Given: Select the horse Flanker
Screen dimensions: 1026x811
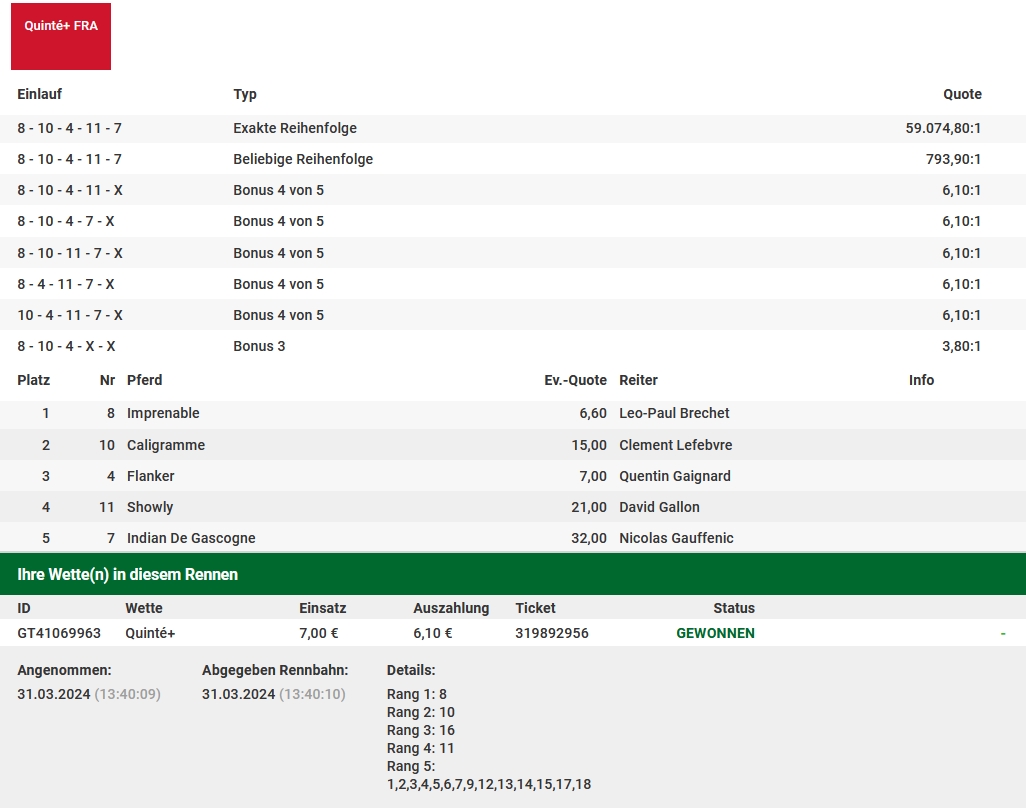Looking at the screenshot, I should [x=150, y=477].
